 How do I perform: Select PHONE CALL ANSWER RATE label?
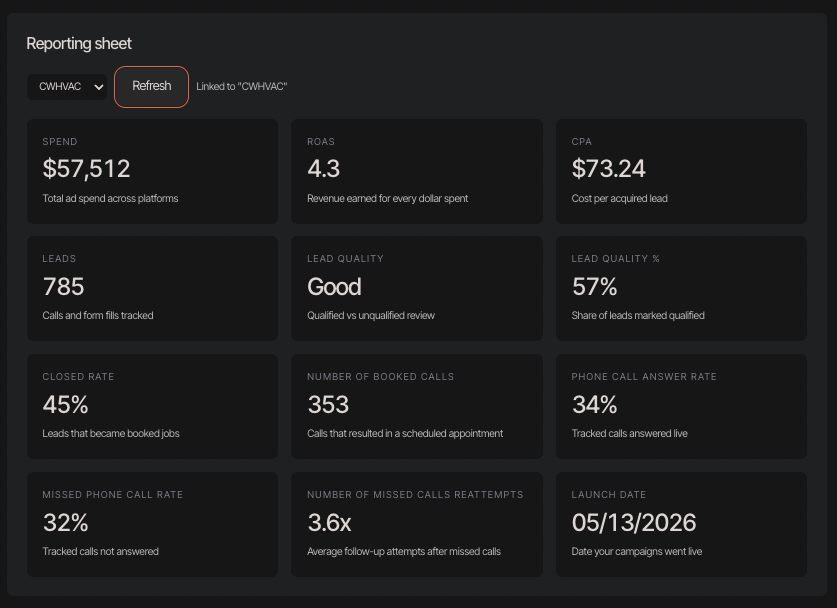point(644,376)
